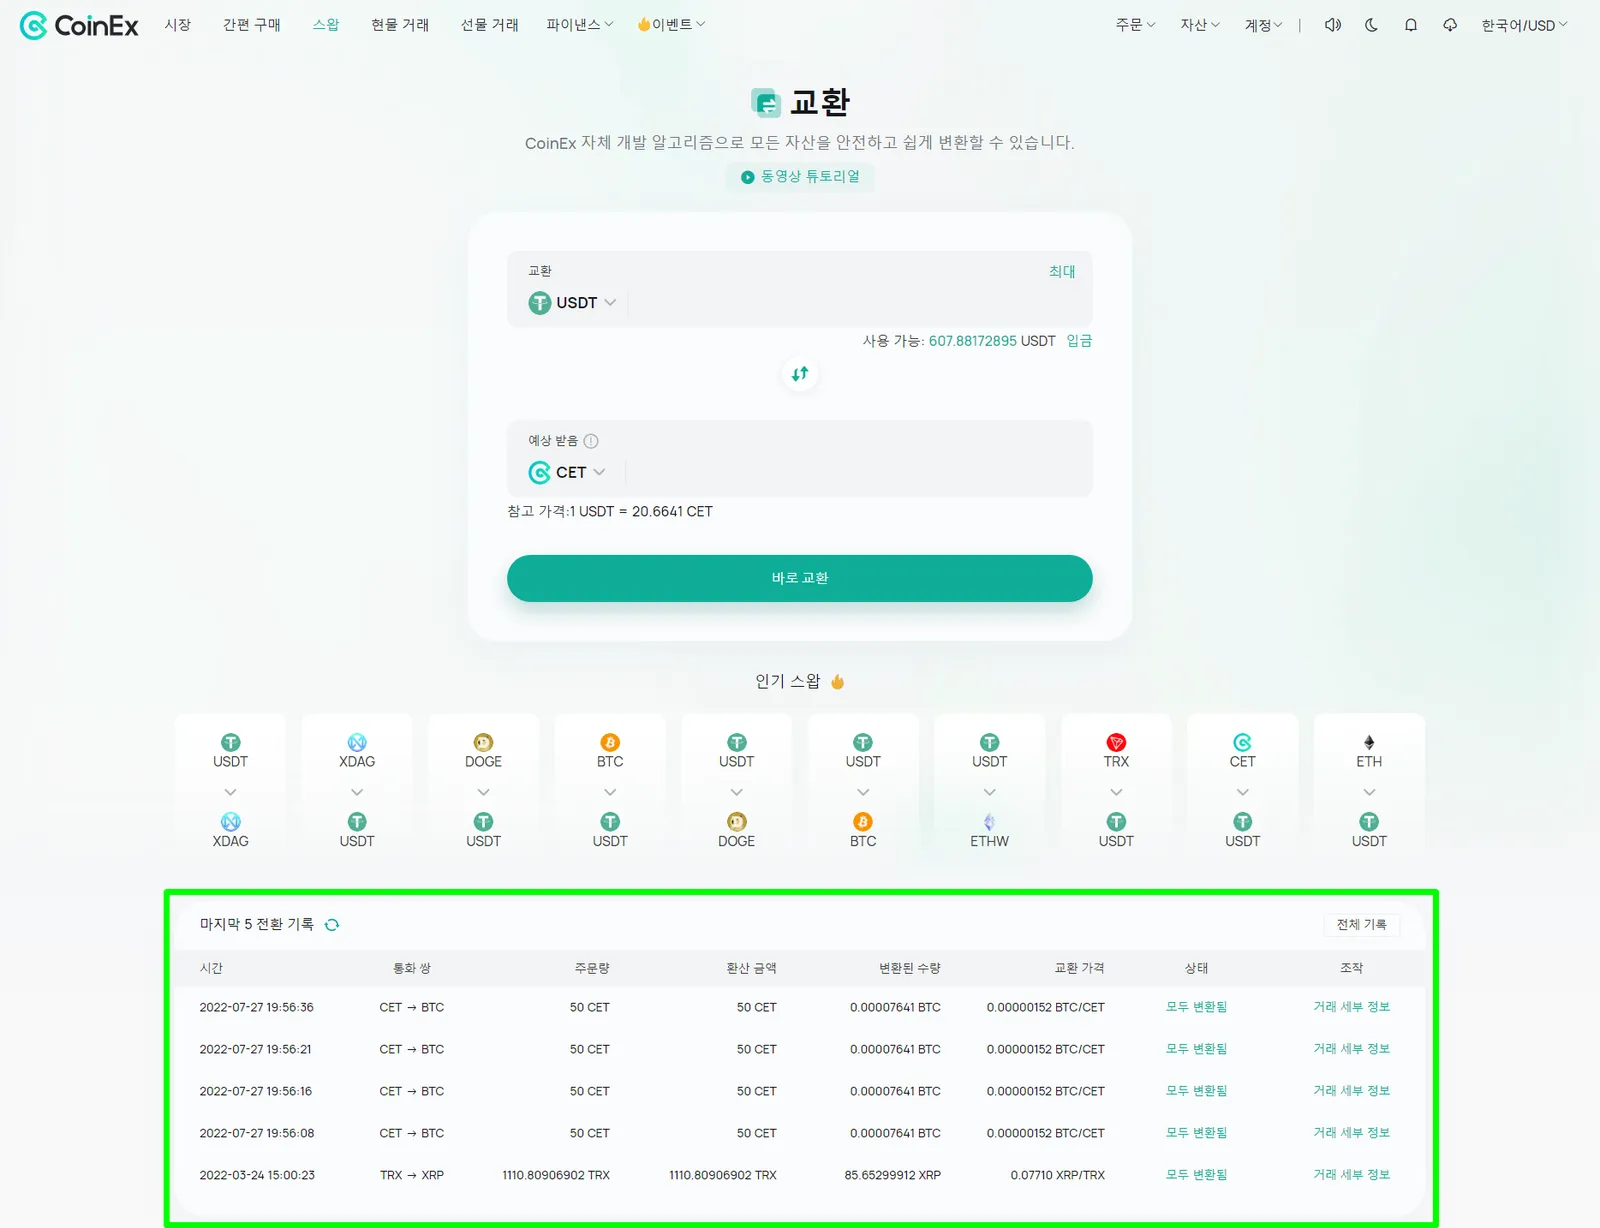Expand the 주문 orders menu
This screenshot has height=1228, width=1600.
(x=1135, y=25)
